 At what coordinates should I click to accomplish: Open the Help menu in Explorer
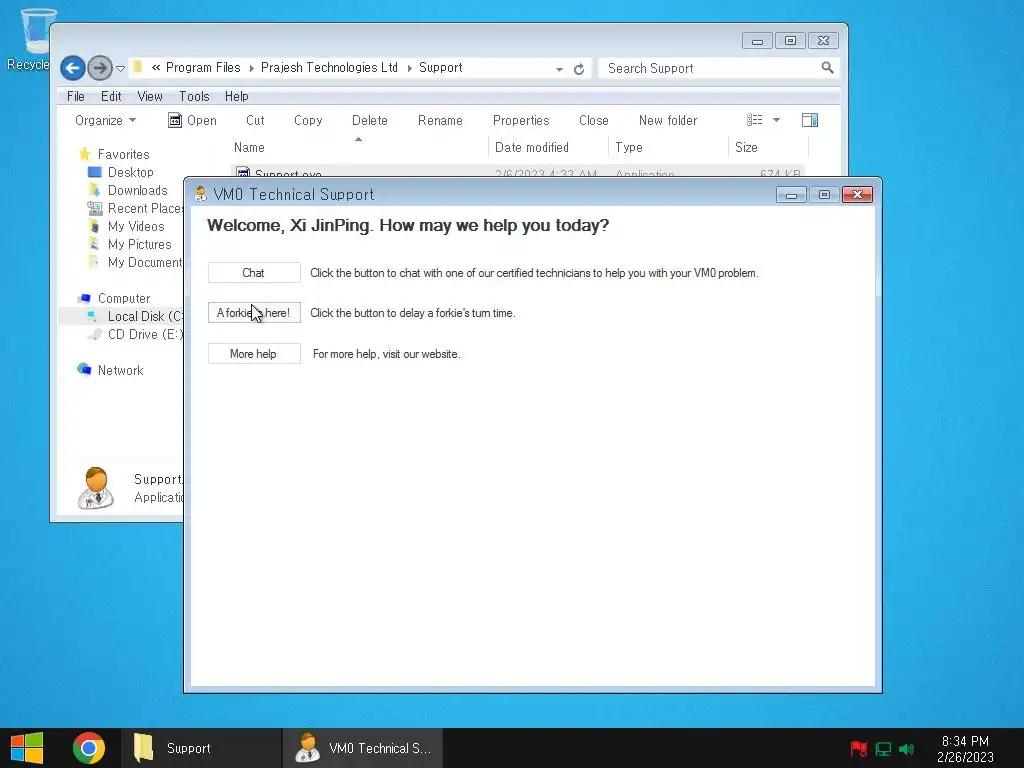click(x=236, y=96)
